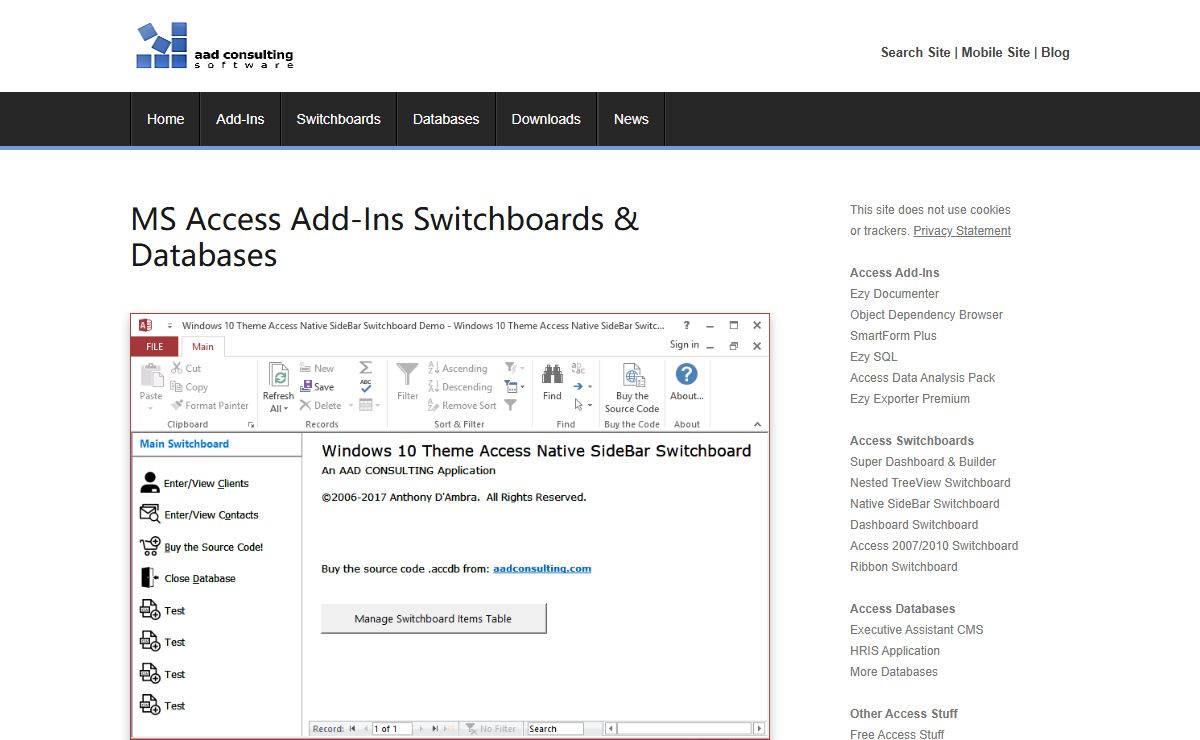The height and width of the screenshot is (740, 1200).
Task: Select the Format Painter tool
Action: point(210,406)
